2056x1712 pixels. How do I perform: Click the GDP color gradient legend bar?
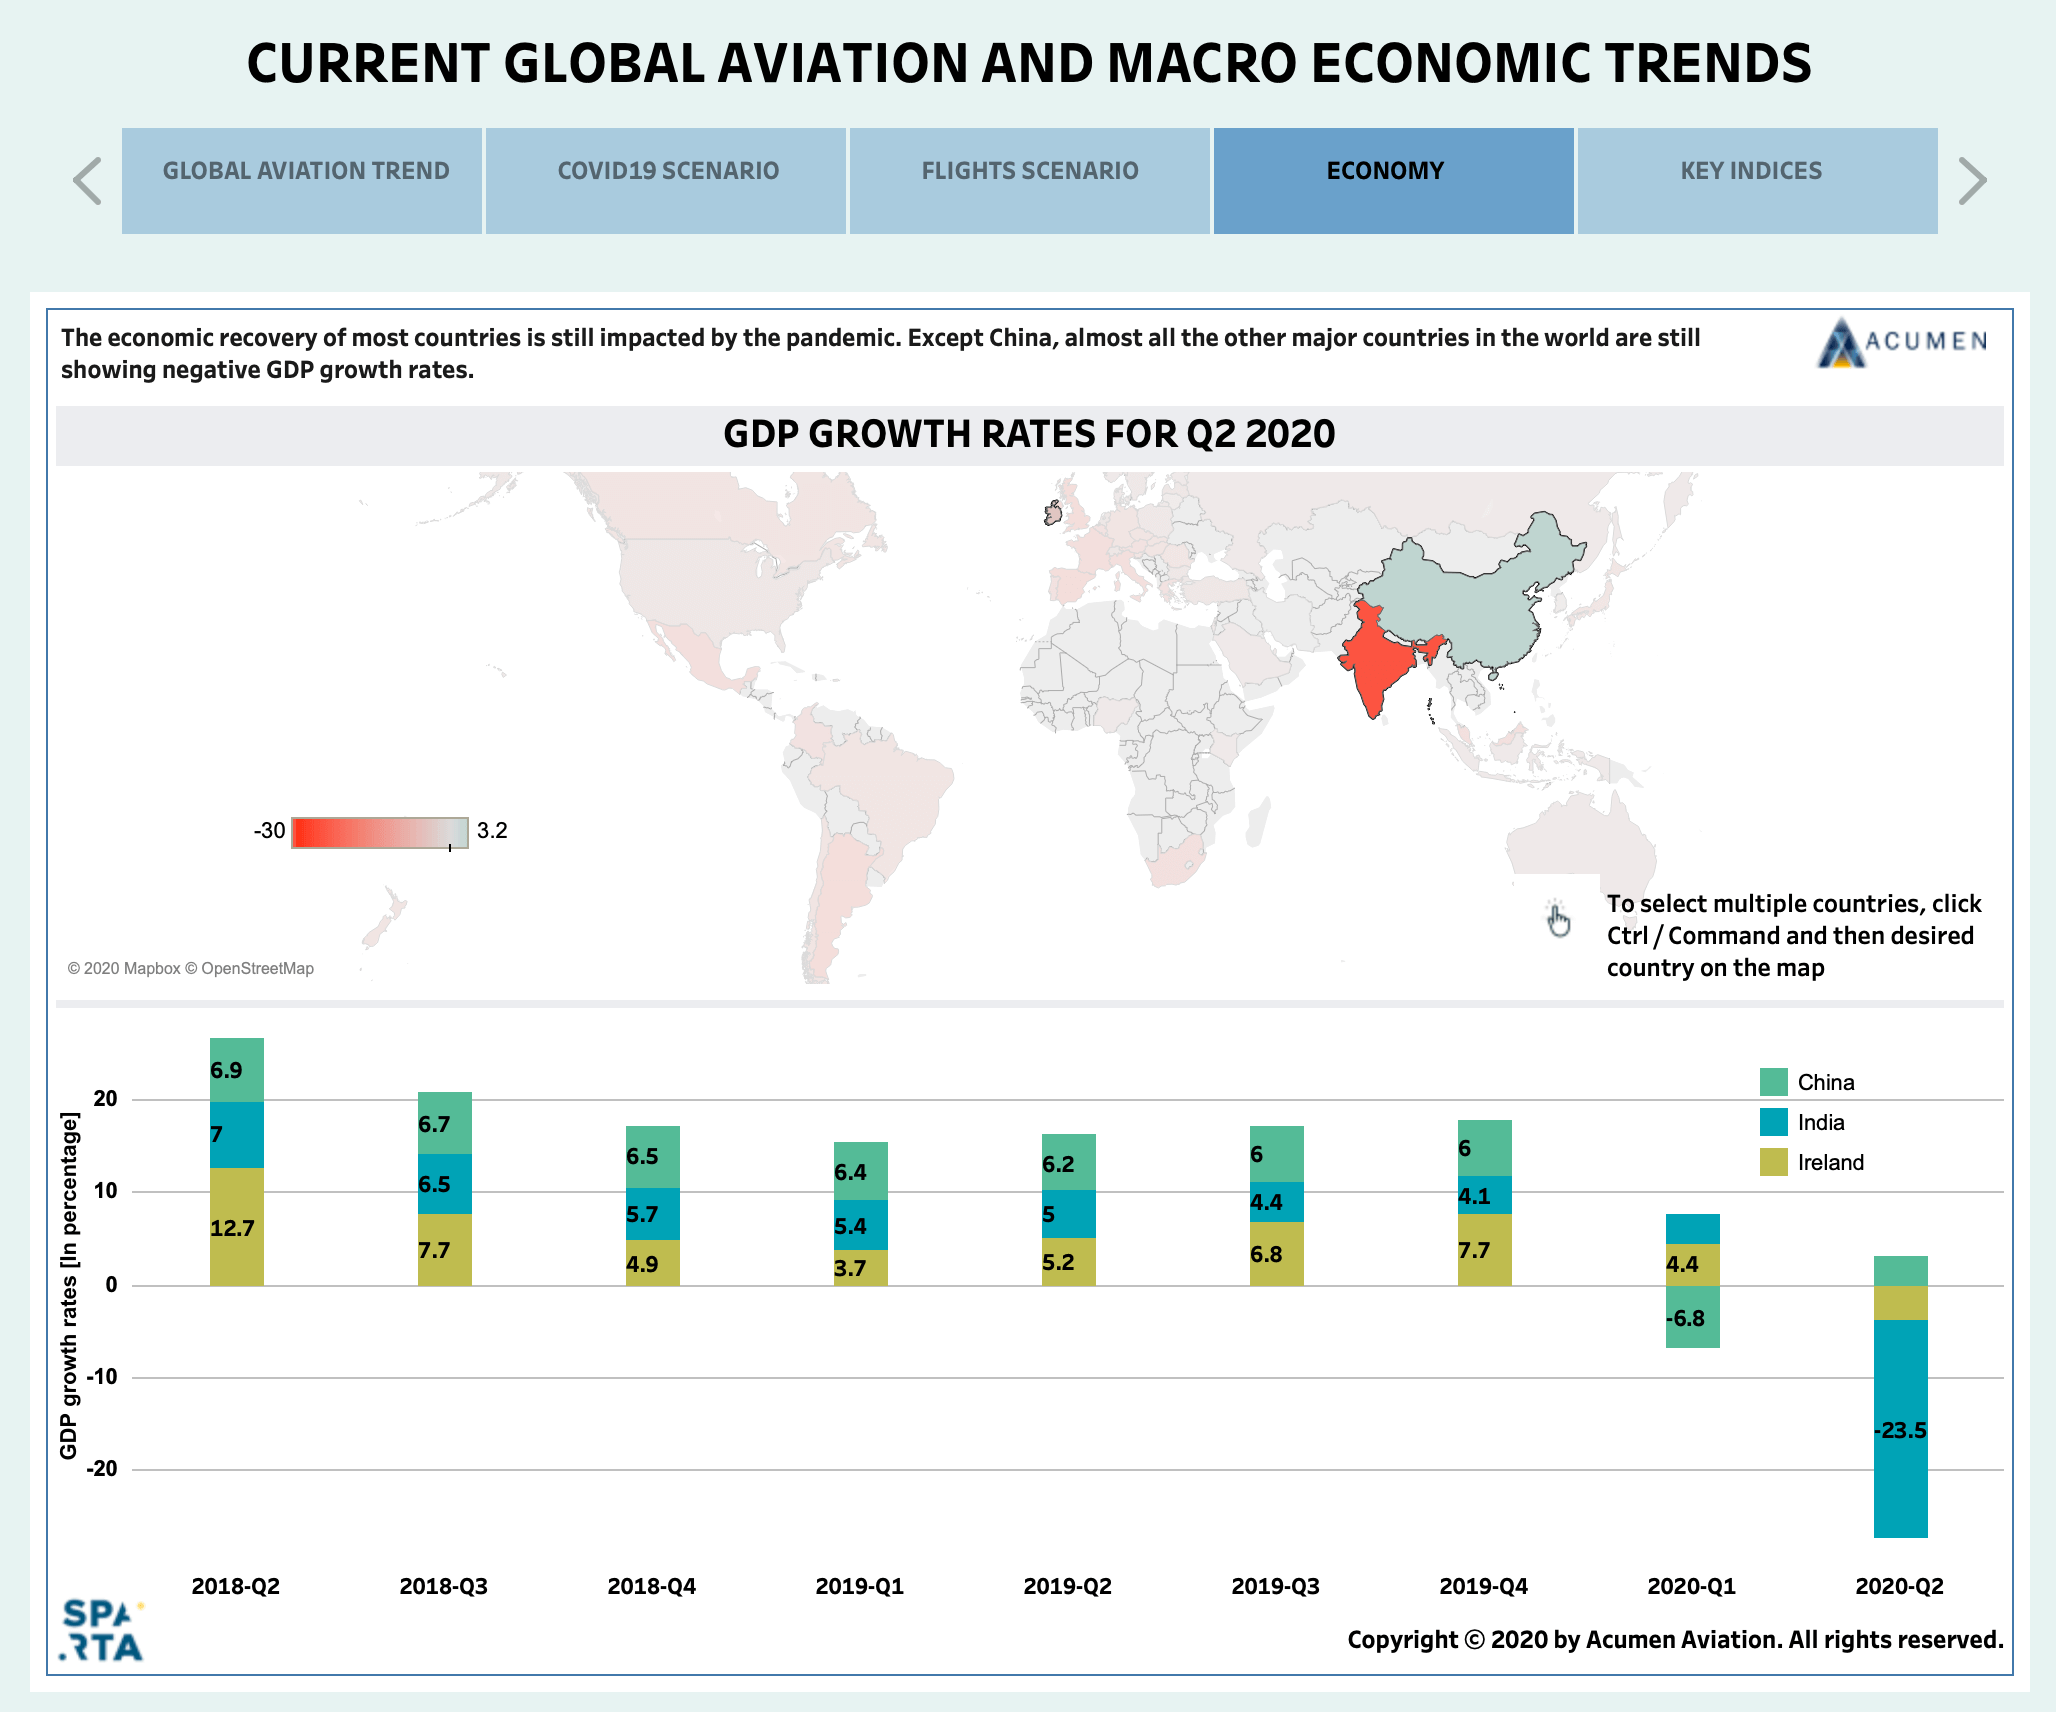point(380,832)
